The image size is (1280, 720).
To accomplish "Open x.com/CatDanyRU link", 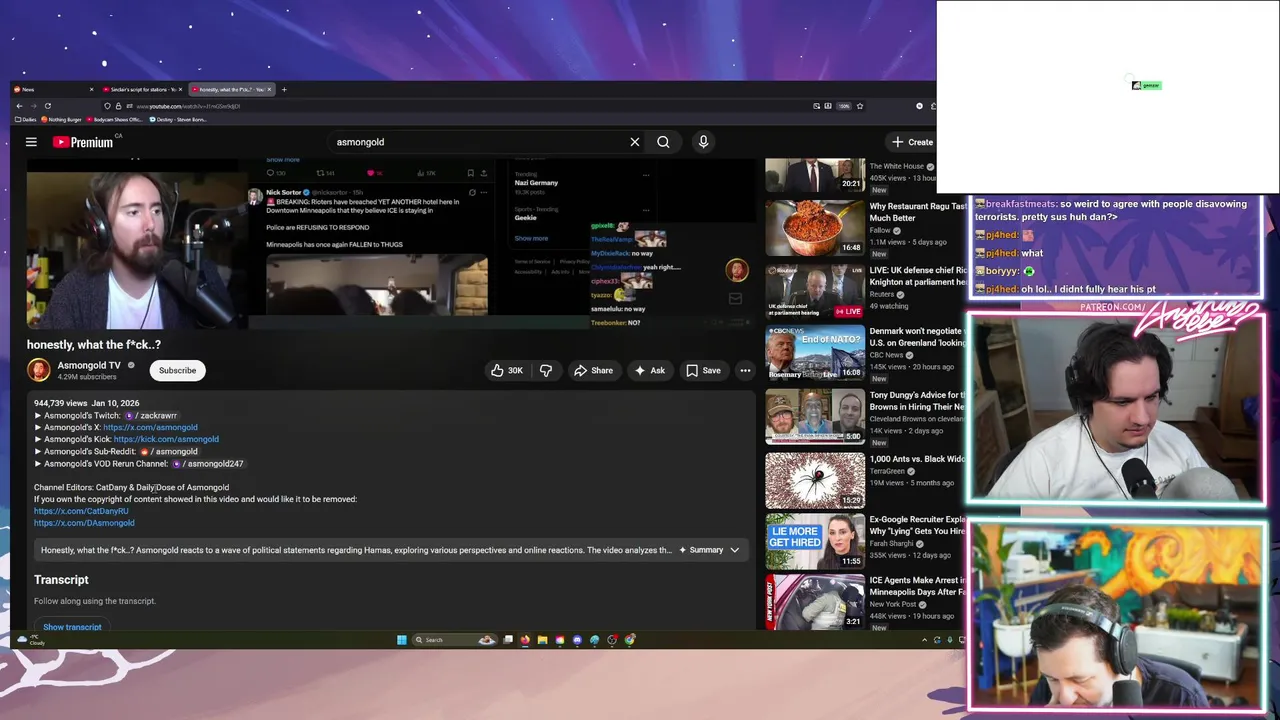I will pos(81,511).
